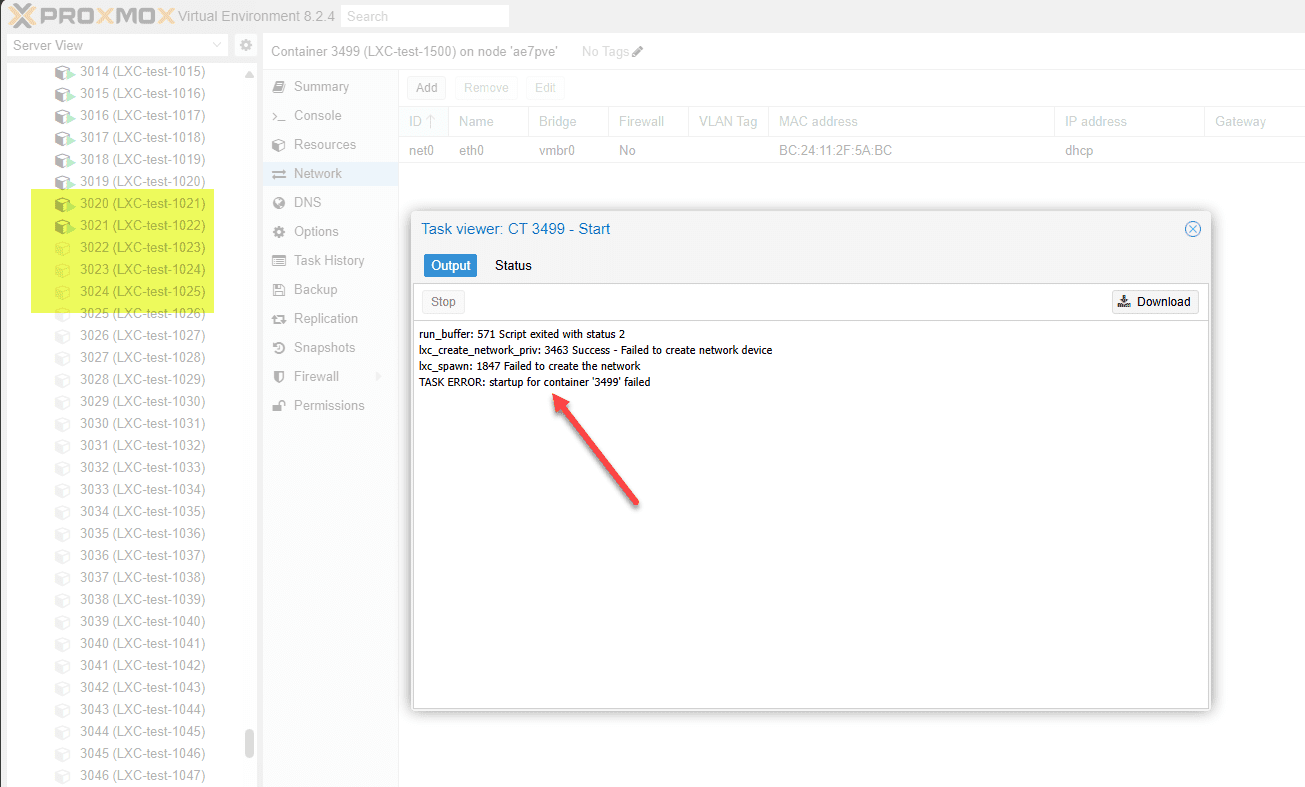Viewport: 1305px width, 787px height.
Task: Click the gear icon beside Server View
Action: (245, 45)
